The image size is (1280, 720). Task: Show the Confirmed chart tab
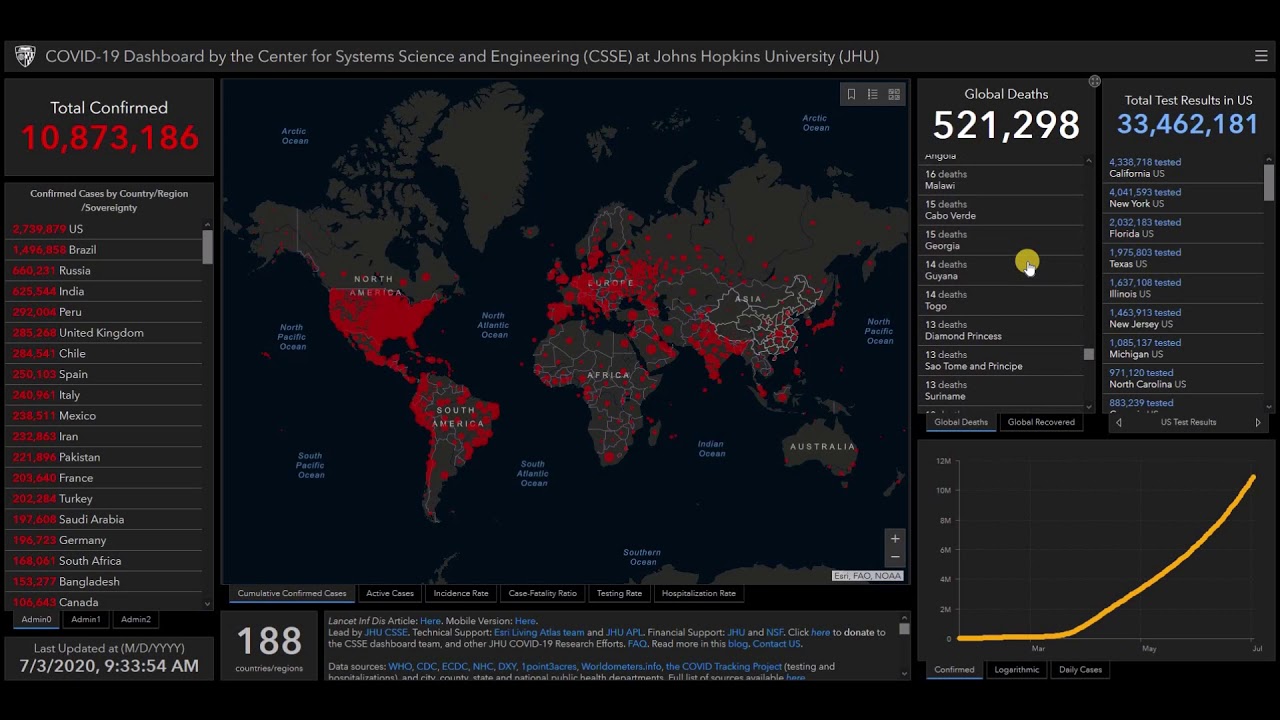[x=954, y=669]
